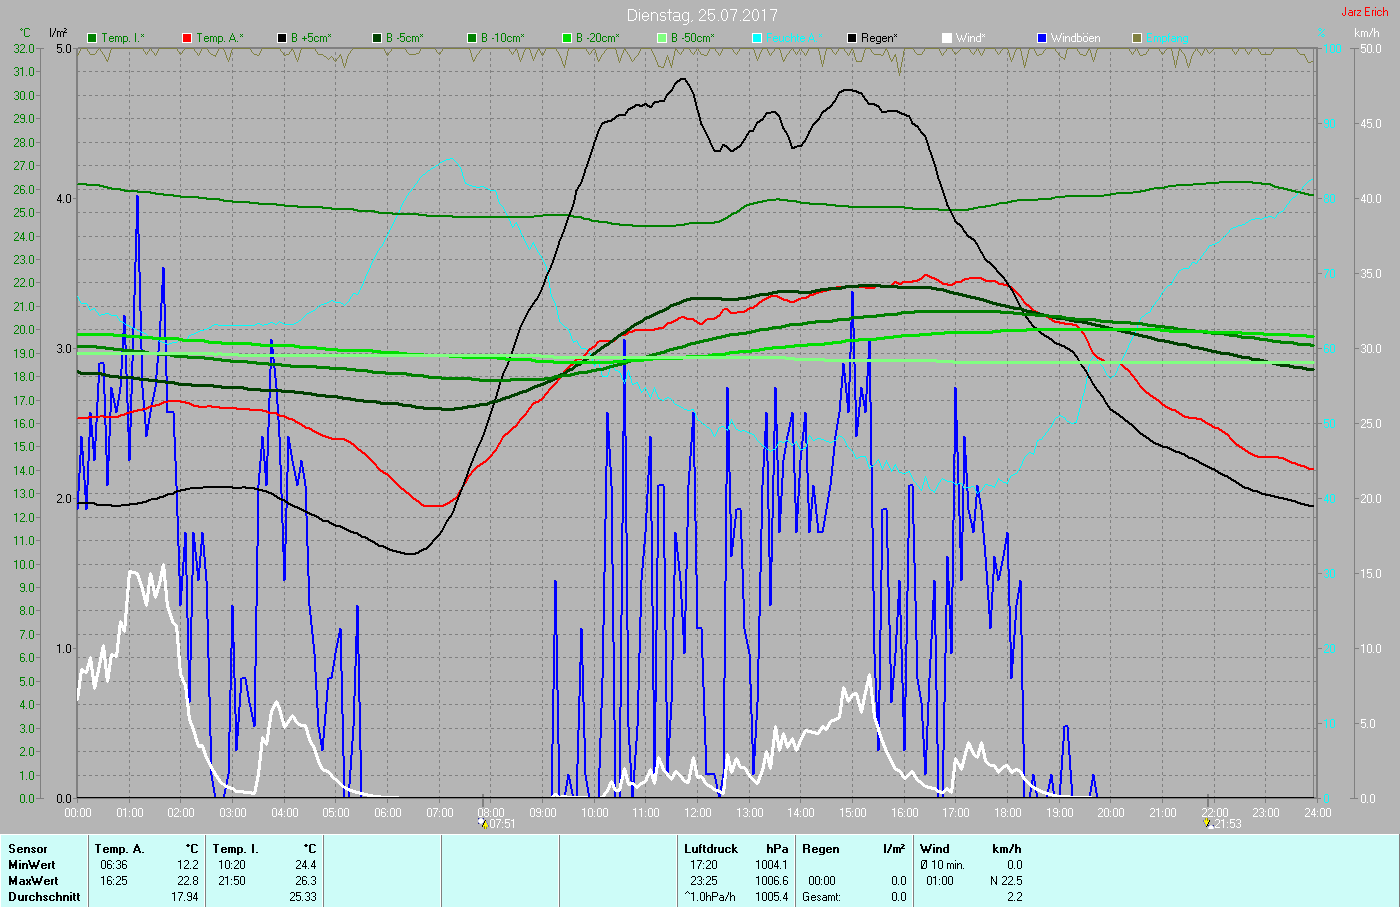Select the B +5cm legend label

311,38
